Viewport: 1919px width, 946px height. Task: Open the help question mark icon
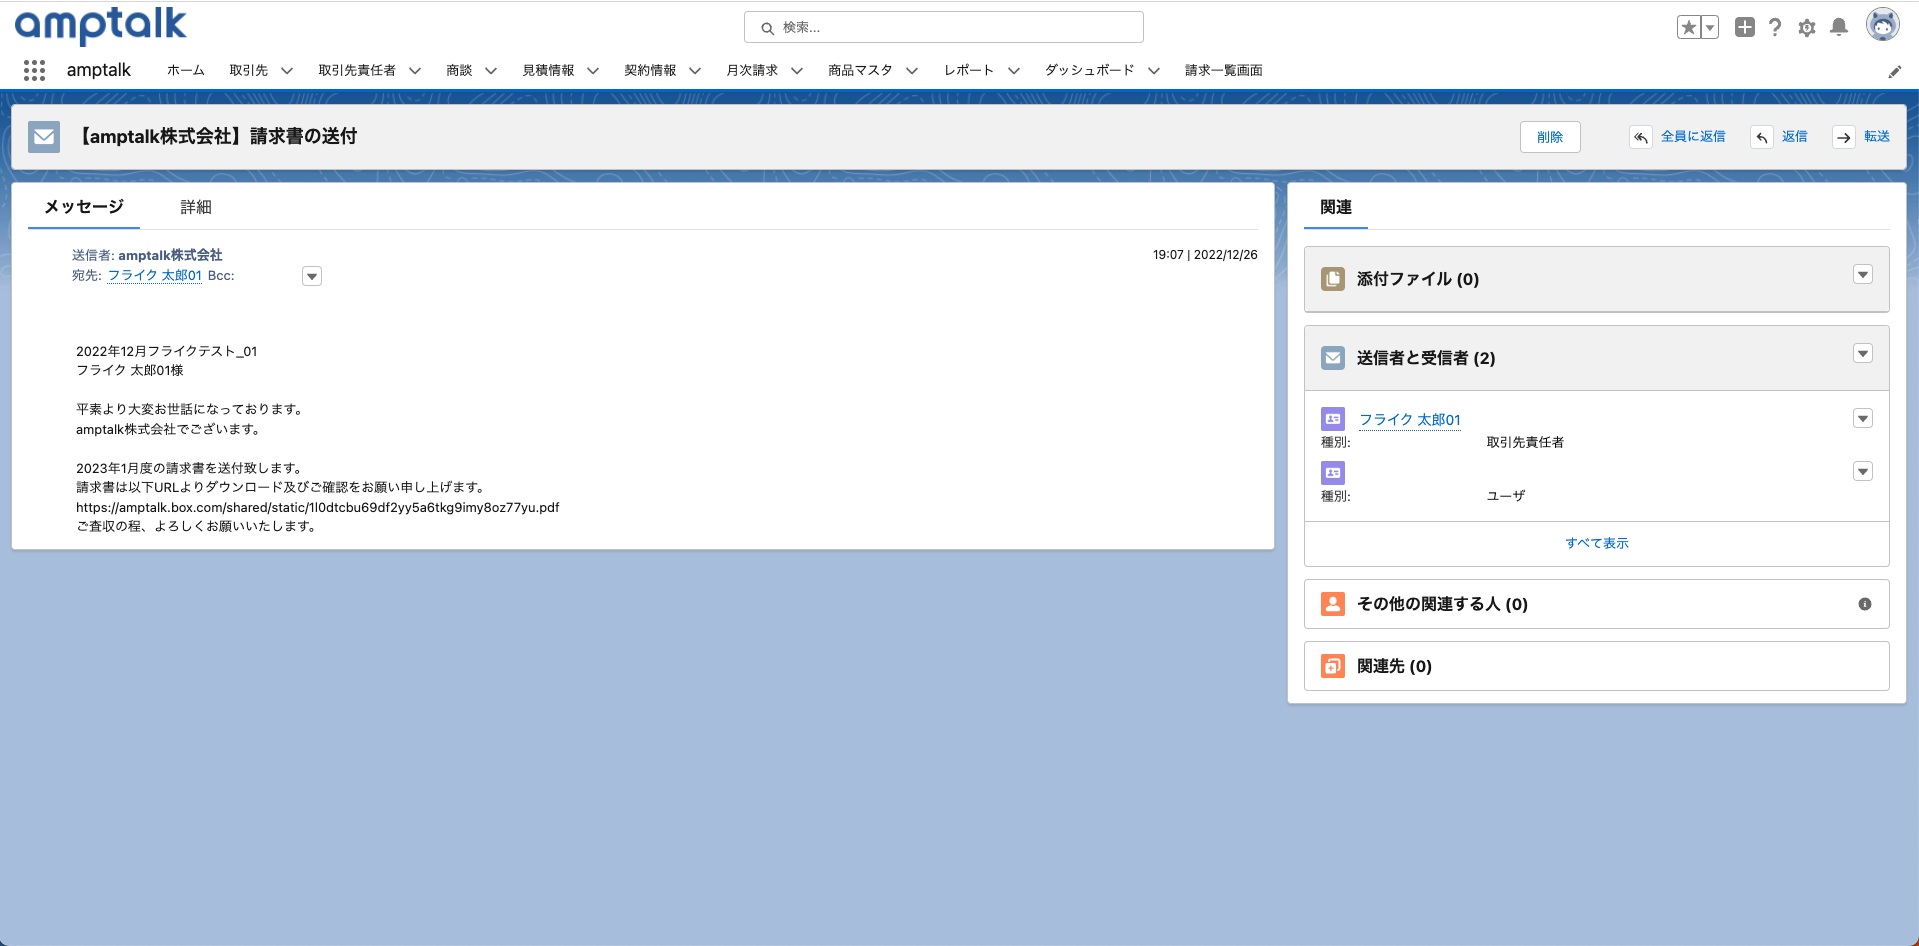coord(1775,28)
